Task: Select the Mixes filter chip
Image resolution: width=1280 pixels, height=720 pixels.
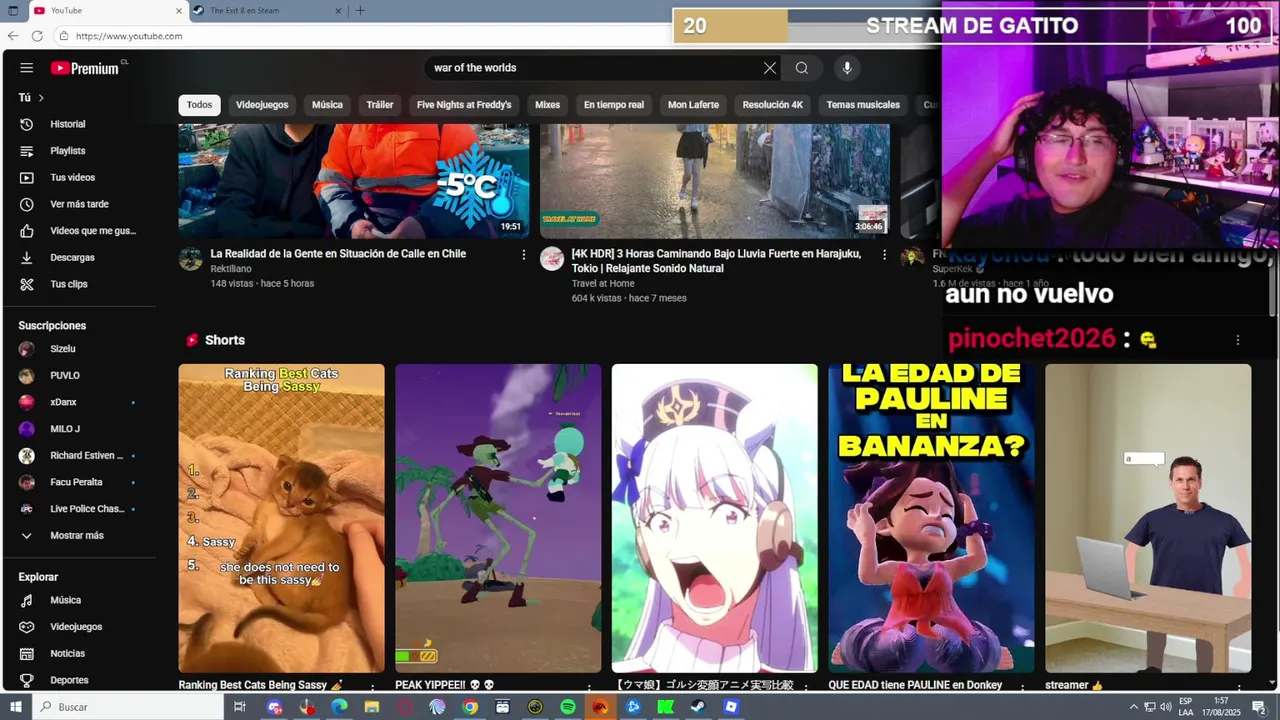Action: [x=547, y=105]
